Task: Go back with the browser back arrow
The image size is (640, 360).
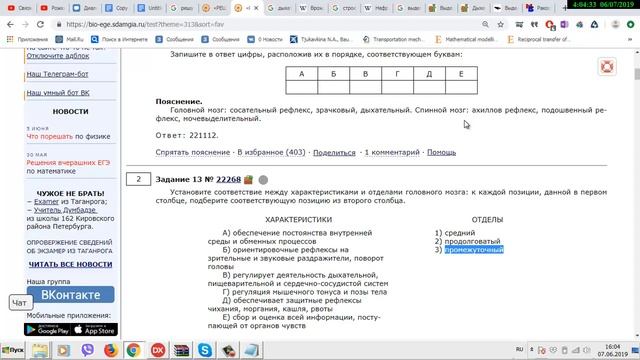Action: coord(10,24)
